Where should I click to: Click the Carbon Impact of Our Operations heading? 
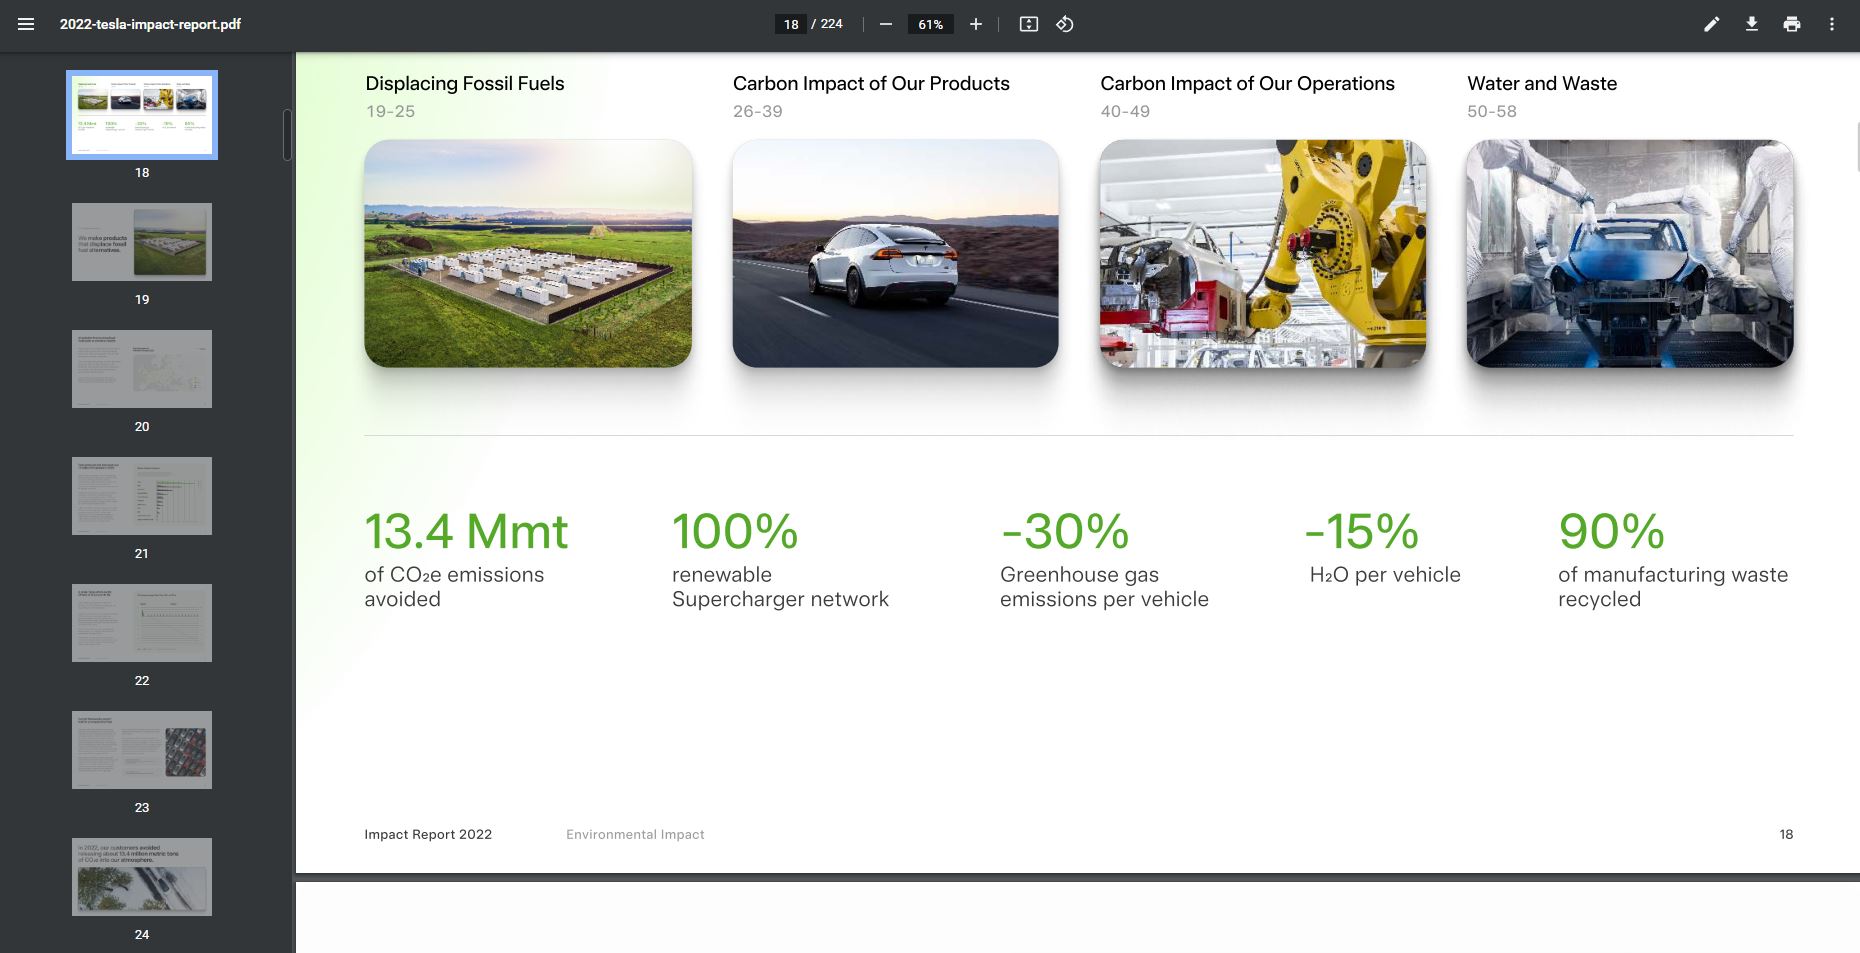click(1247, 83)
